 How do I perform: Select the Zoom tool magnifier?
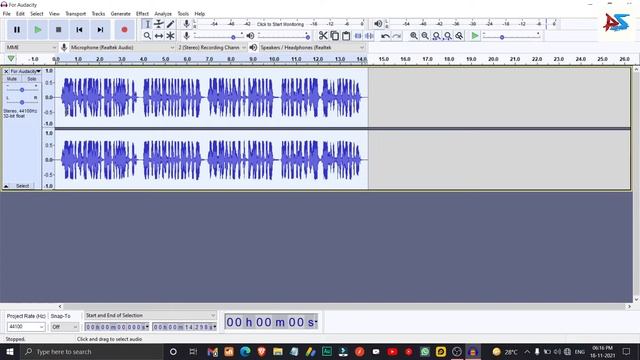(147, 36)
